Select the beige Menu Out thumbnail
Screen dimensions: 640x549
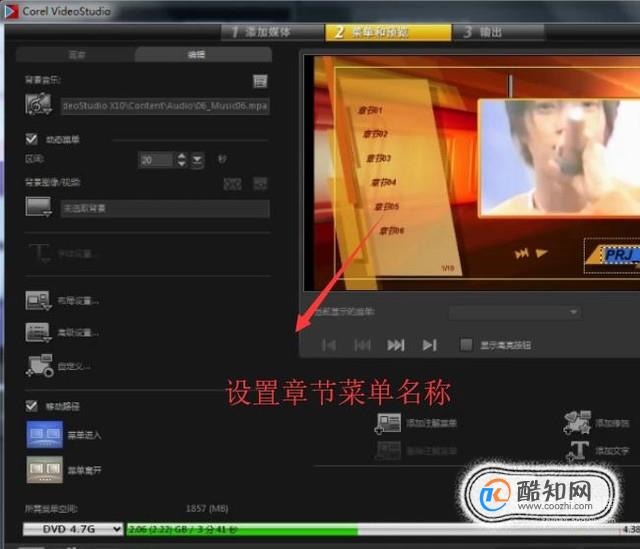tap(45, 469)
